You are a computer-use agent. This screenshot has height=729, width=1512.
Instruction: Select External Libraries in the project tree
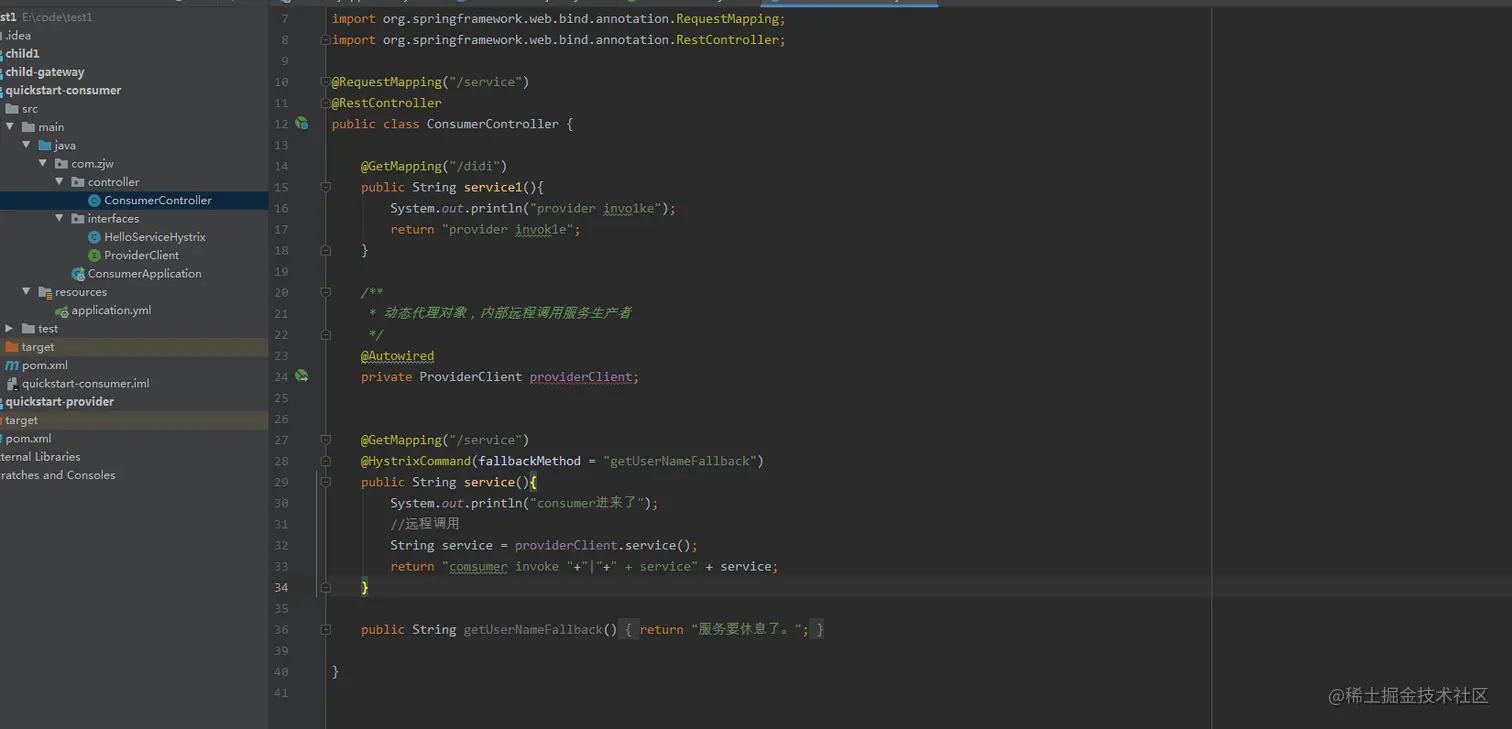click(x=40, y=457)
